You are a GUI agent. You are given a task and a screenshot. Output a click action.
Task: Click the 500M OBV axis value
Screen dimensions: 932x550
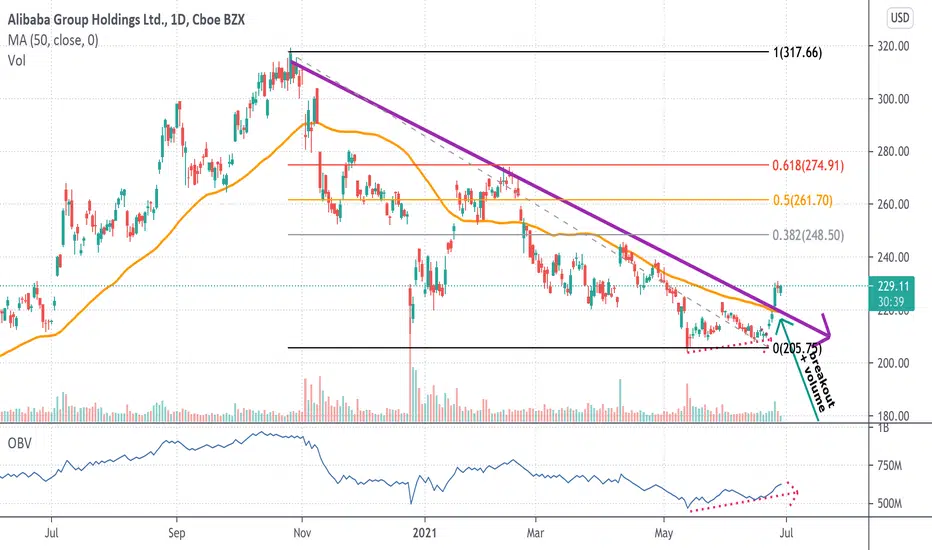(x=889, y=504)
